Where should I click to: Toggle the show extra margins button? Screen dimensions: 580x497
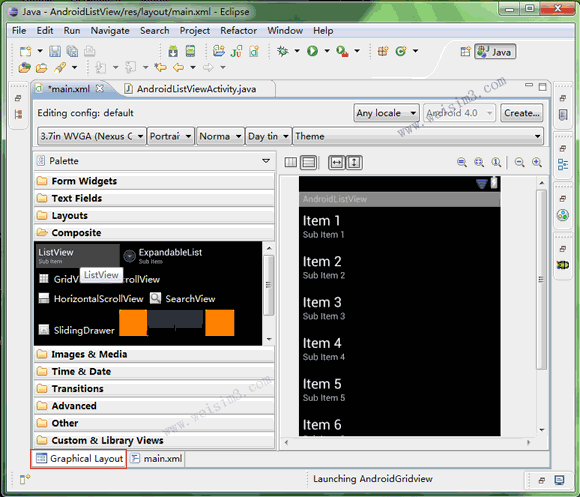309,162
